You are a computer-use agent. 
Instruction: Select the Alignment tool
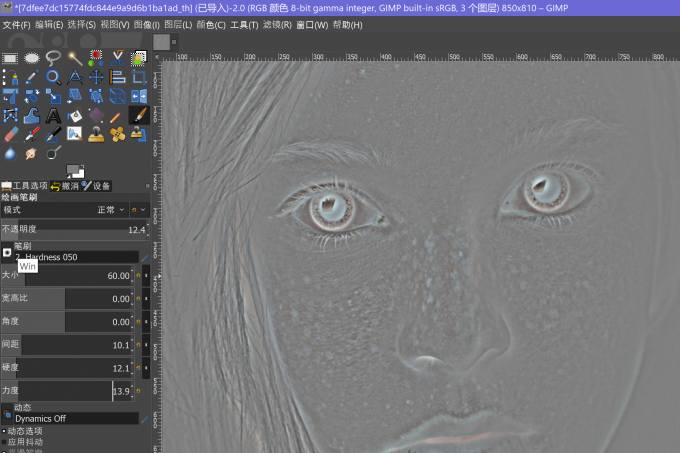(x=118, y=77)
